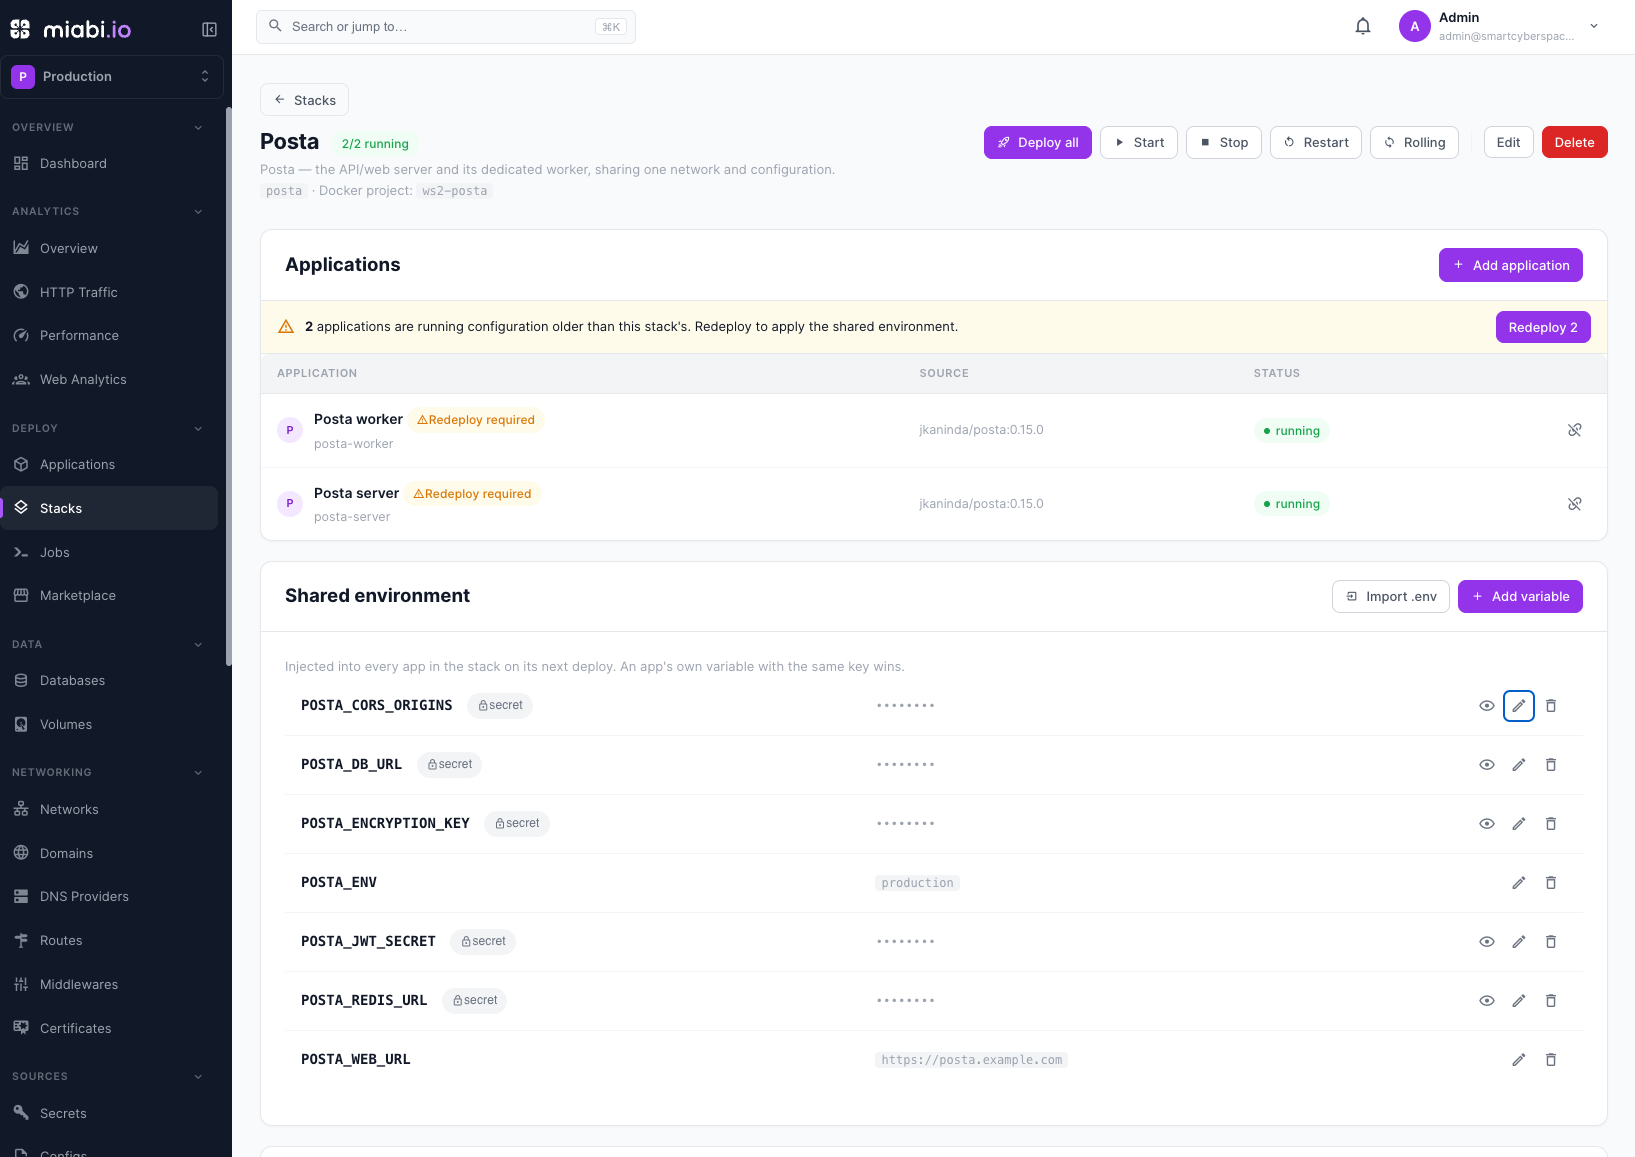Delete the POSTA_WEB_URL variable
Viewport: 1635px width, 1157px height.
click(1551, 1060)
